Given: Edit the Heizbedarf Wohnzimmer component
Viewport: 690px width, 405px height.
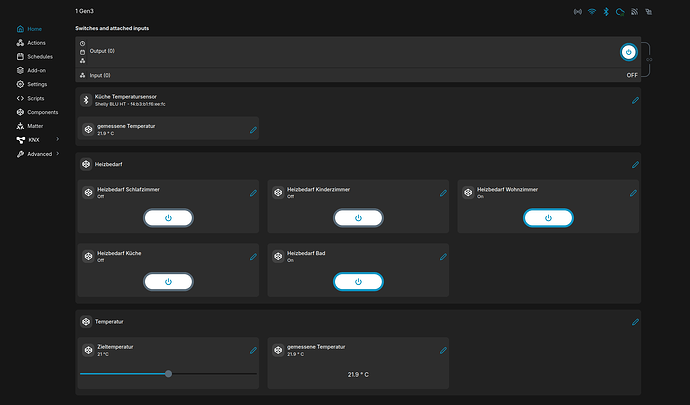Looking at the screenshot, I should [633, 193].
